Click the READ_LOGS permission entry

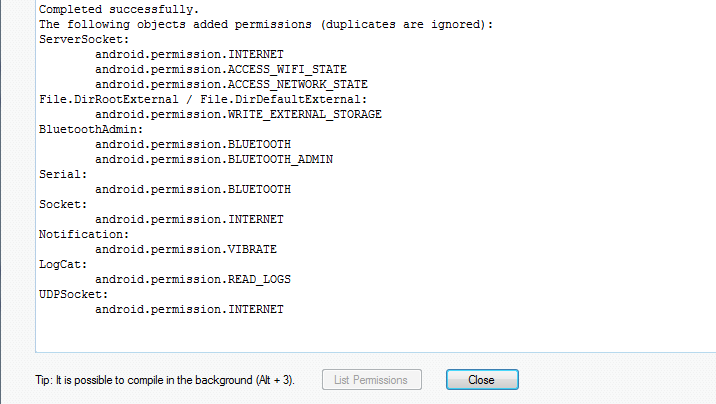pyautogui.click(x=193, y=279)
